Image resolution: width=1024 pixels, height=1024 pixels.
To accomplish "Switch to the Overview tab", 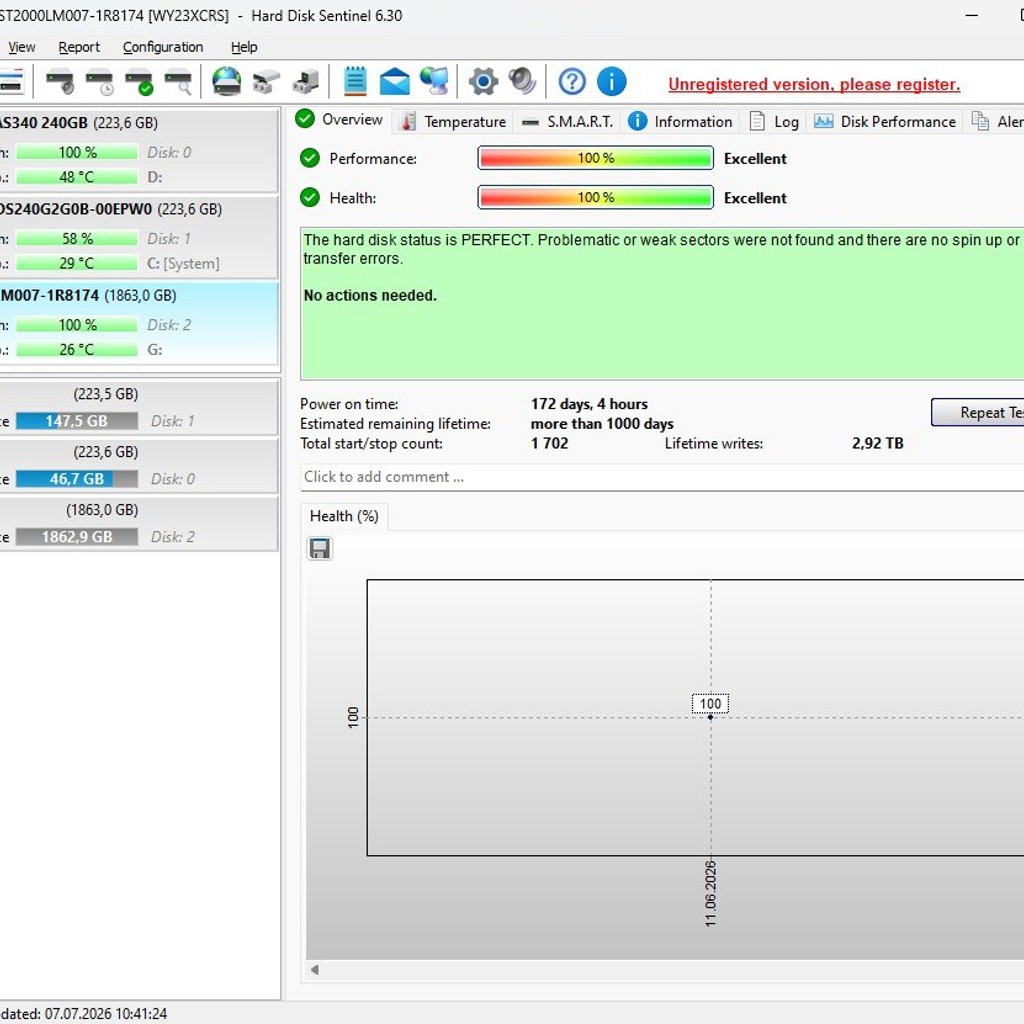I will (340, 120).
